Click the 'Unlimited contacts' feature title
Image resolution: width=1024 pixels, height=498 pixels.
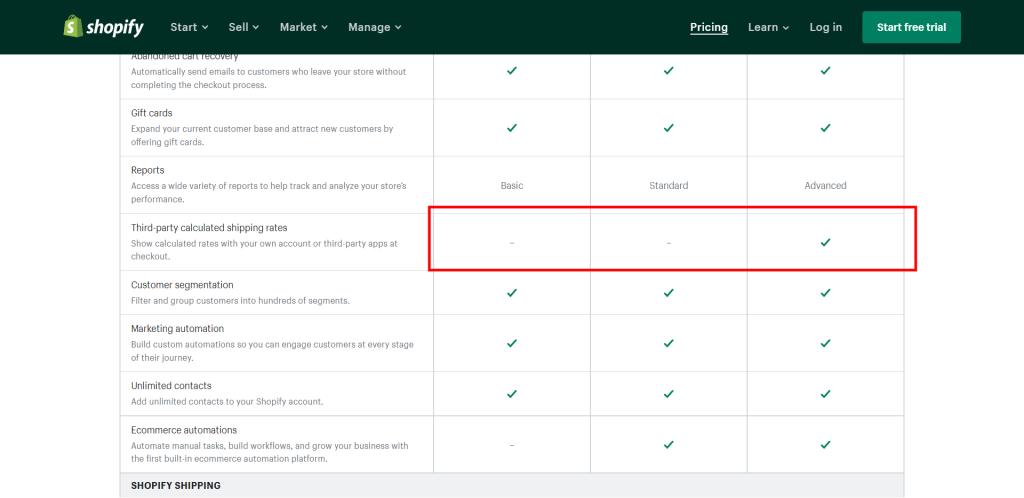pyautogui.click(x=171, y=386)
